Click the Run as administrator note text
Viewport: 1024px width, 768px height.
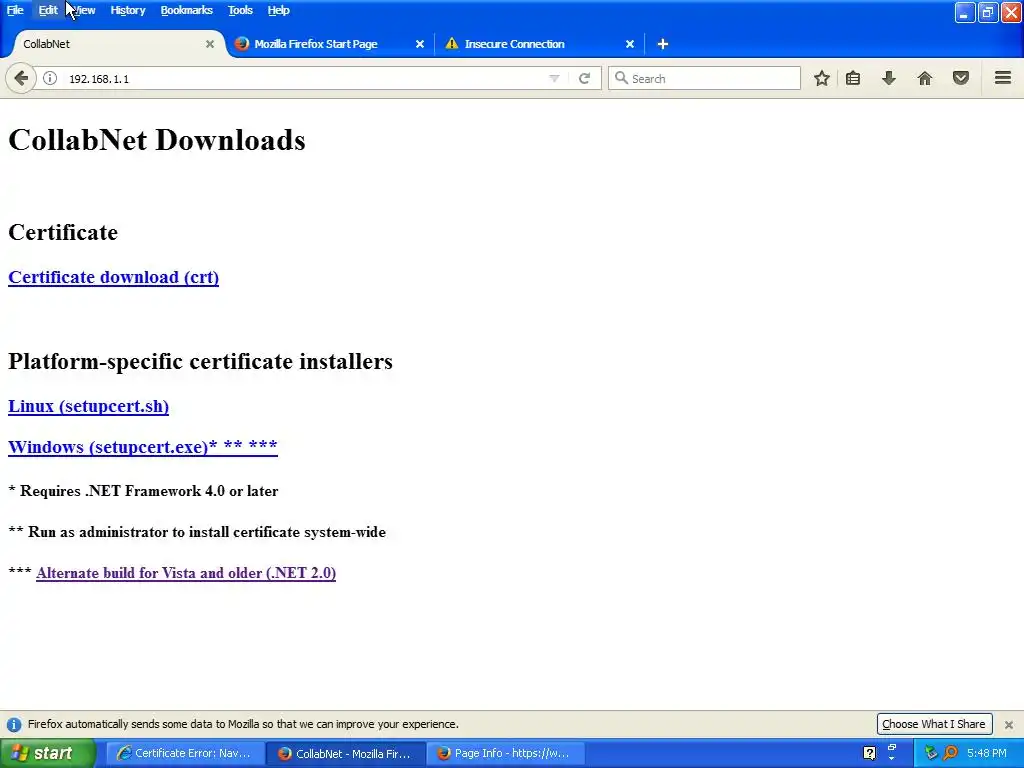[197, 532]
